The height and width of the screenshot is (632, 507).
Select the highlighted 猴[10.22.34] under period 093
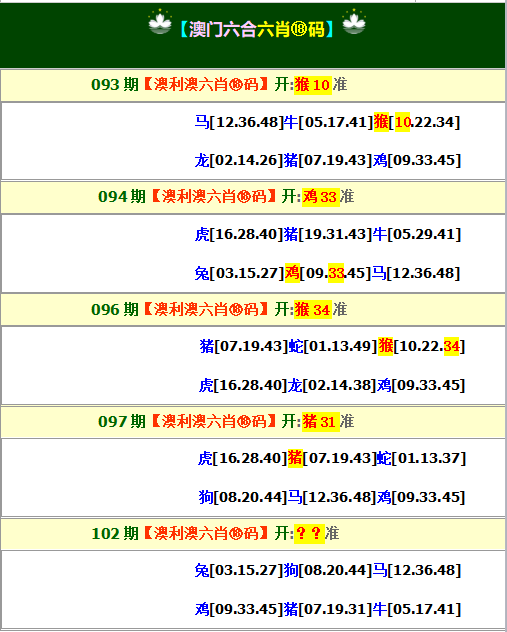pyautogui.click(x=417, y=122)
